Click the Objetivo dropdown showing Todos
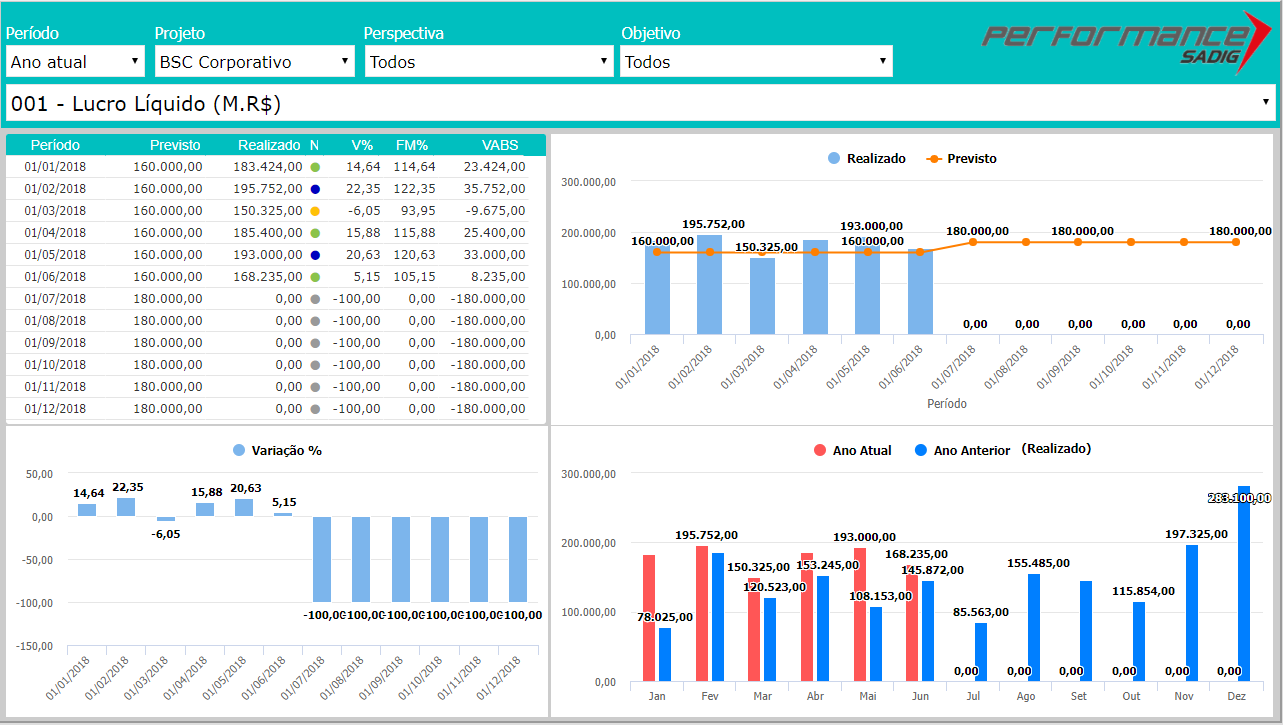 click(756, 62)
